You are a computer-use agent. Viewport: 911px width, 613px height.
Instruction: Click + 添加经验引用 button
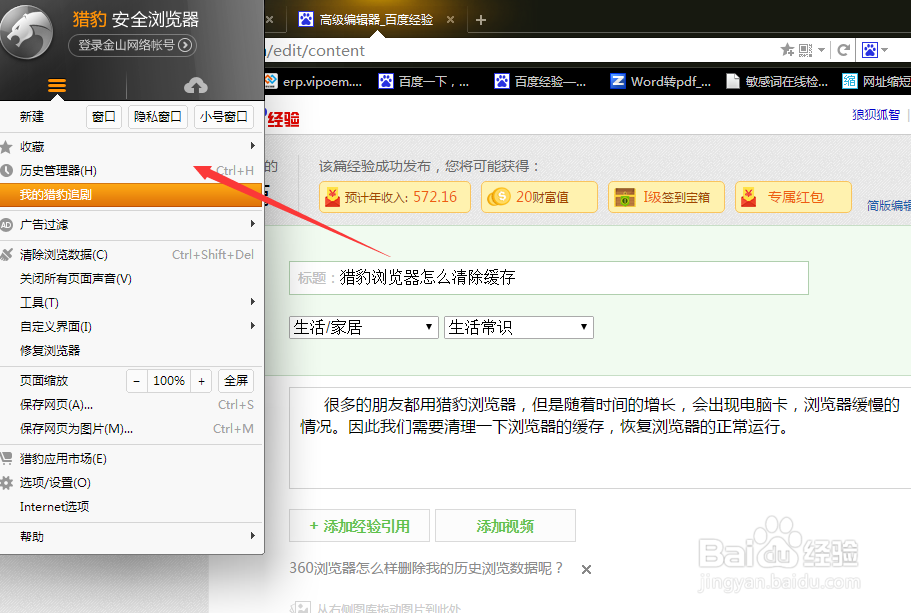pyautogui.click(x=360, y=526)
